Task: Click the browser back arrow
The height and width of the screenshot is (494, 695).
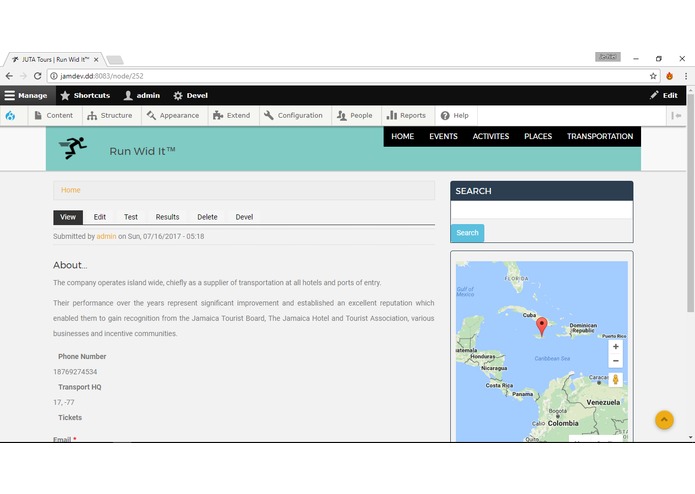Action: (9, 76)
